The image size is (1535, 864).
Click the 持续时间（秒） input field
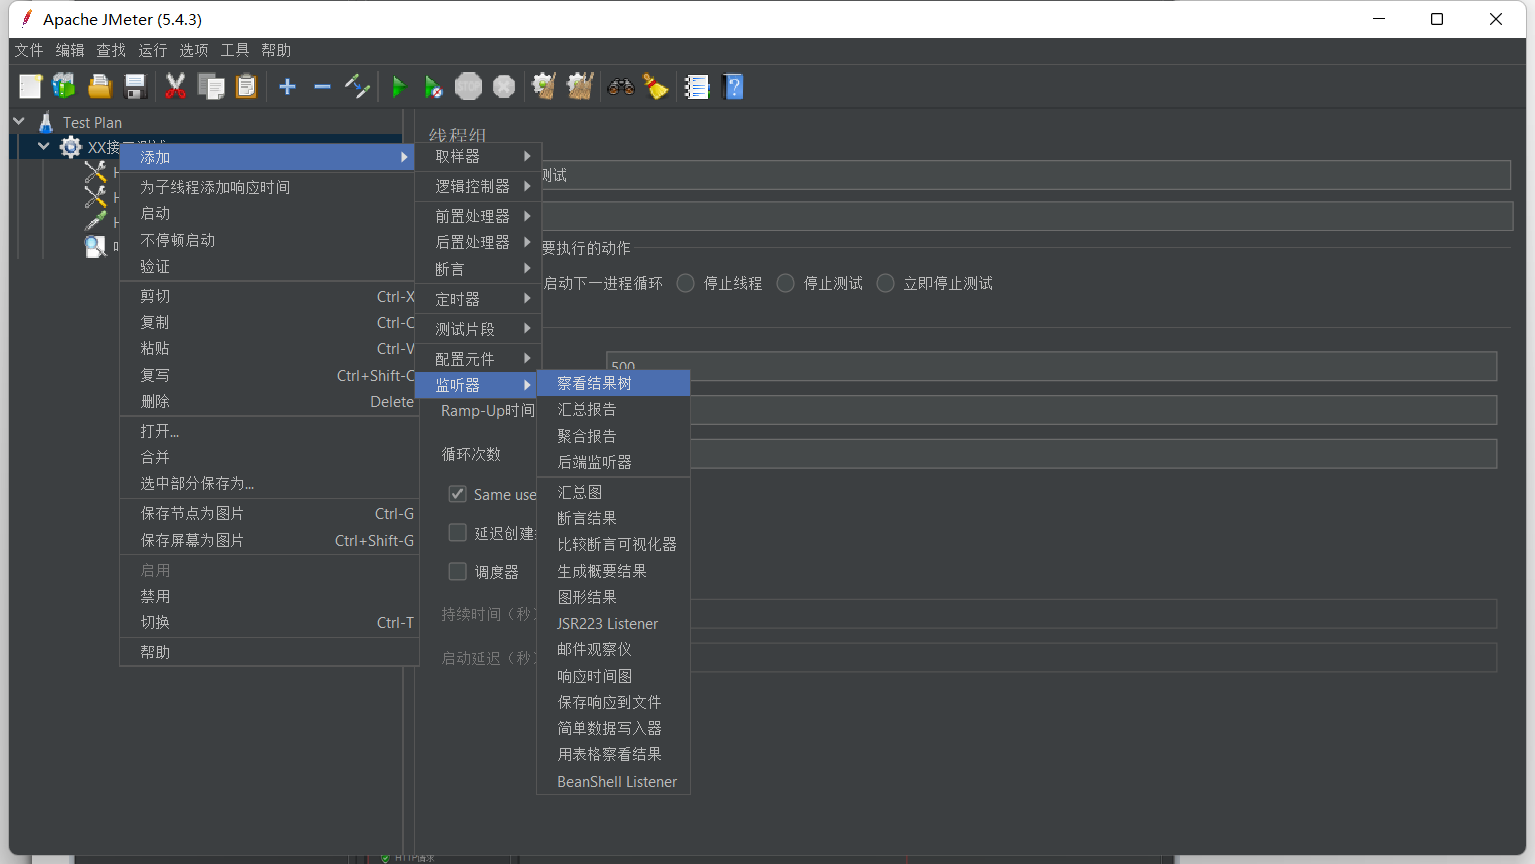pos(1093,614)
